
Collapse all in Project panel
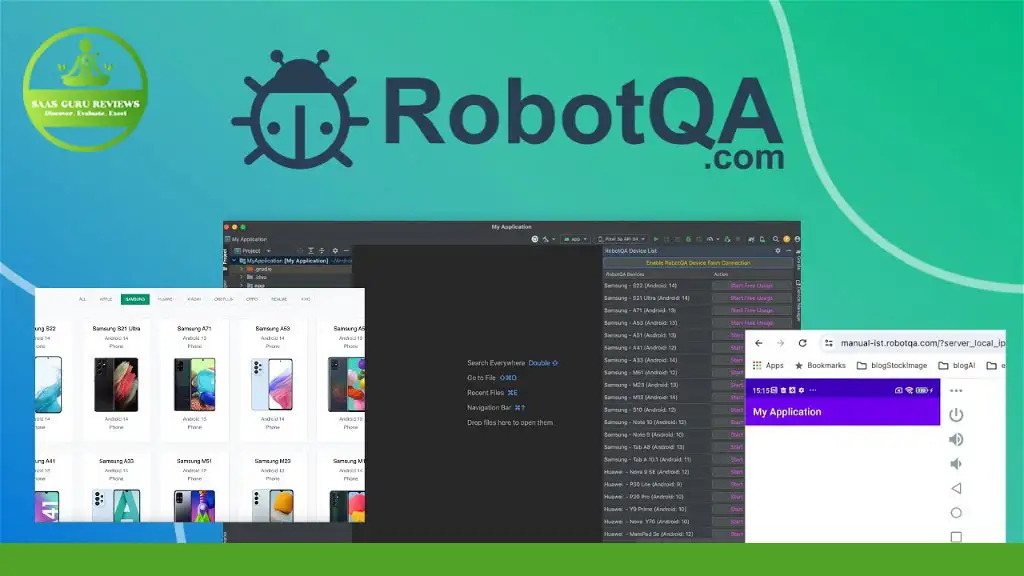point(321,251)
